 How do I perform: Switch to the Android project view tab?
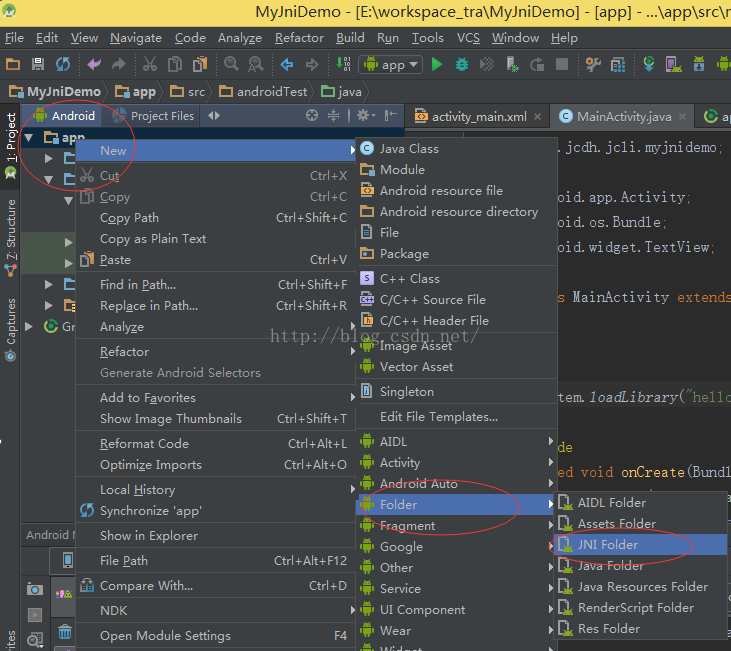pyautogui.click(x=65, y=116)
